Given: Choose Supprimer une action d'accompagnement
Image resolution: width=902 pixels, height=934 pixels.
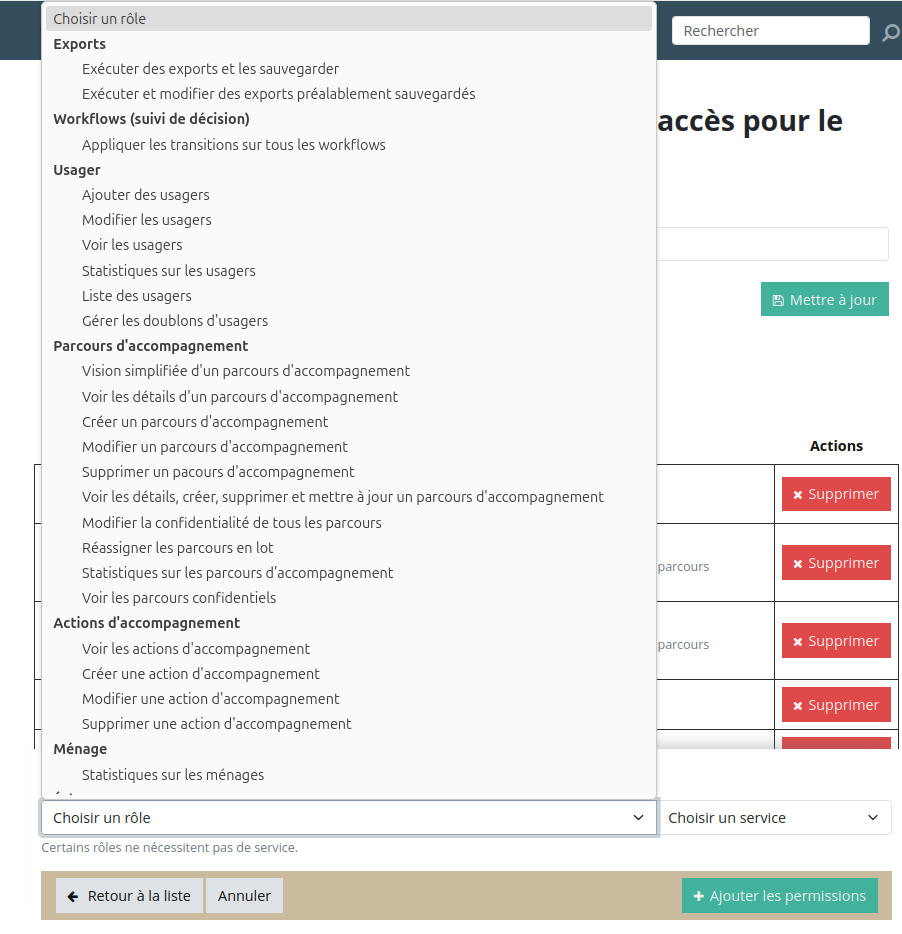Looking at the screenshot, I should point(216,724).
